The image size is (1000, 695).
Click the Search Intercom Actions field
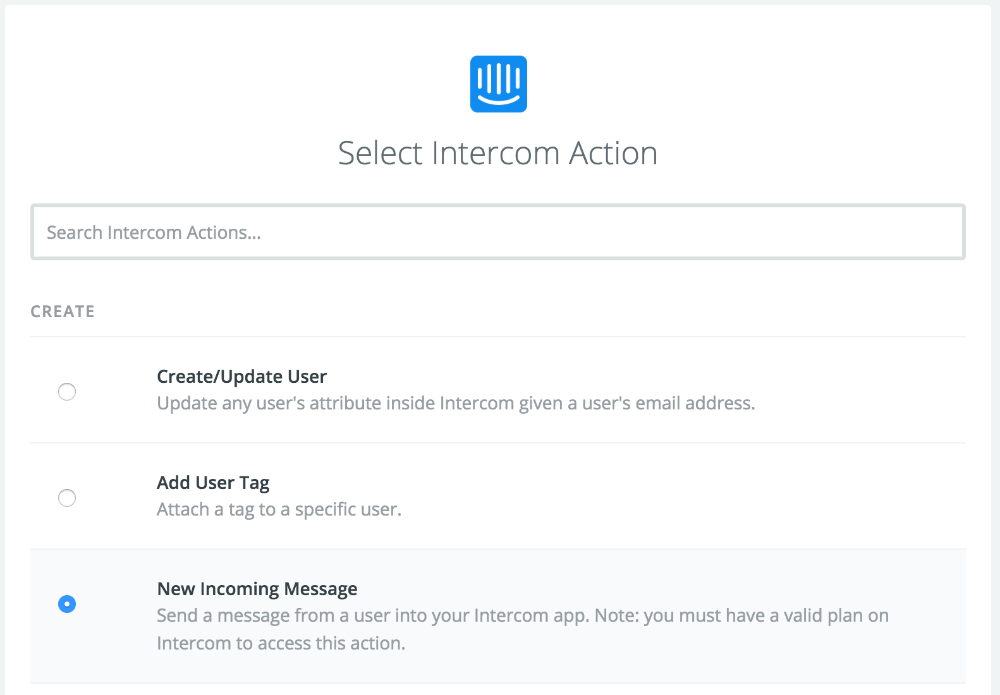coord(498,232)
